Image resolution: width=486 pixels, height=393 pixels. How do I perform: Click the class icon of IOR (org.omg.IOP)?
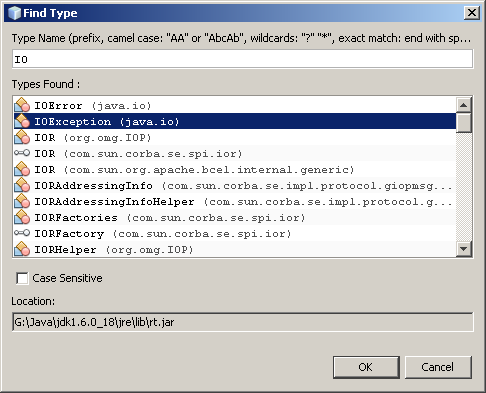tap(22, 137)
